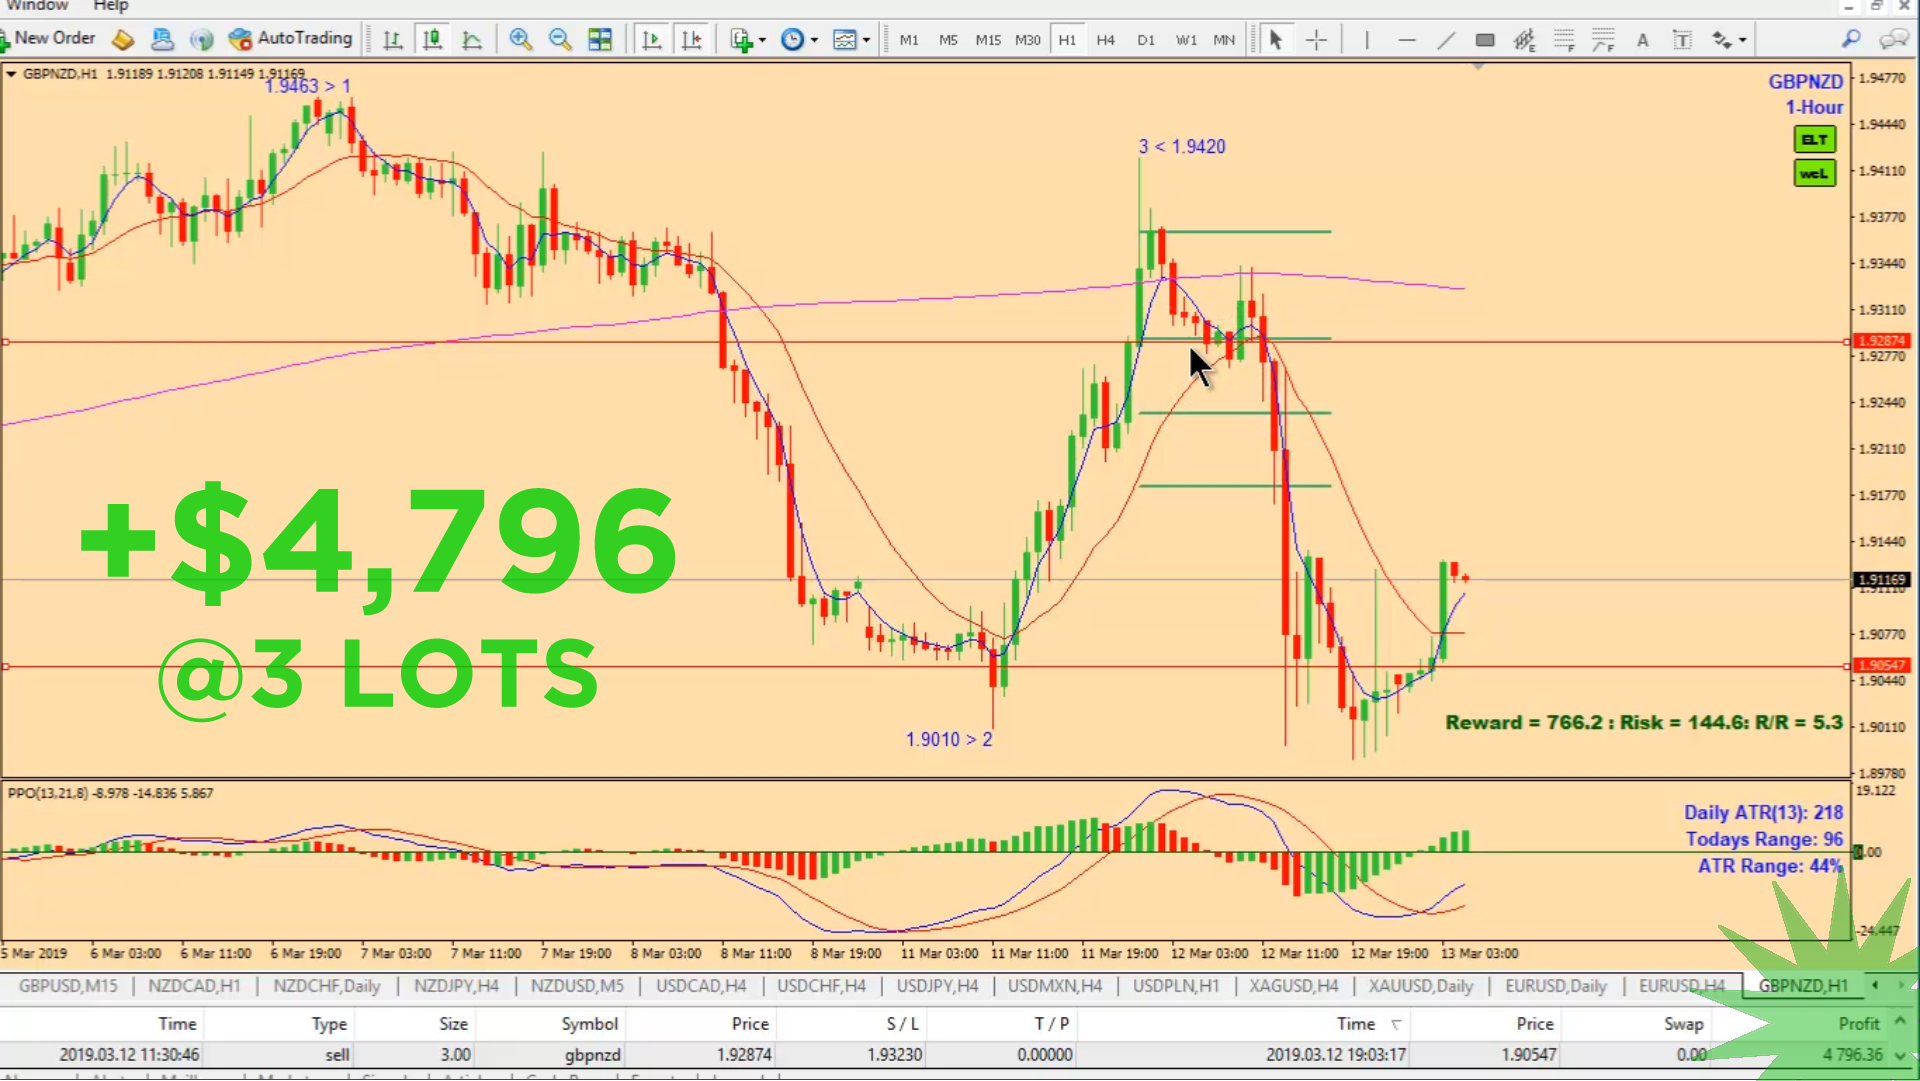1920x1081 pixels.
Task: Select the D1 timeframe
Action: tap(1146, 40)
